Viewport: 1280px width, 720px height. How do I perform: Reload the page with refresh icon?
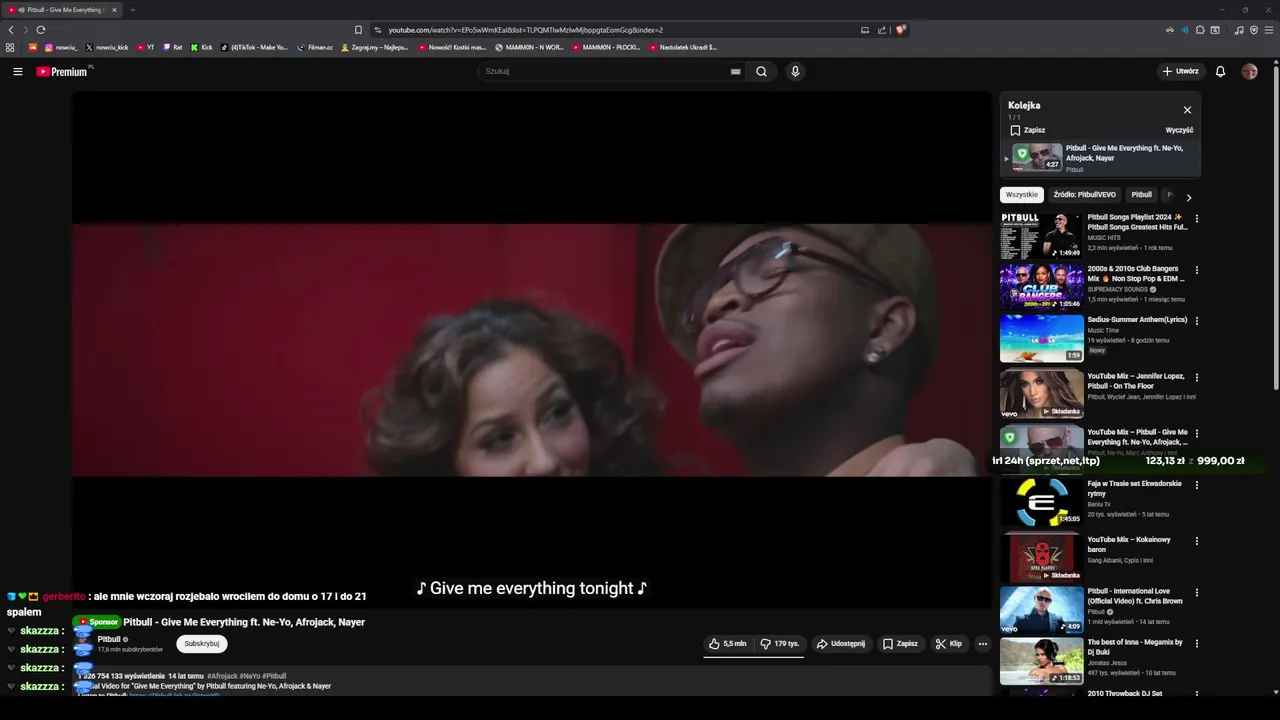40,30
